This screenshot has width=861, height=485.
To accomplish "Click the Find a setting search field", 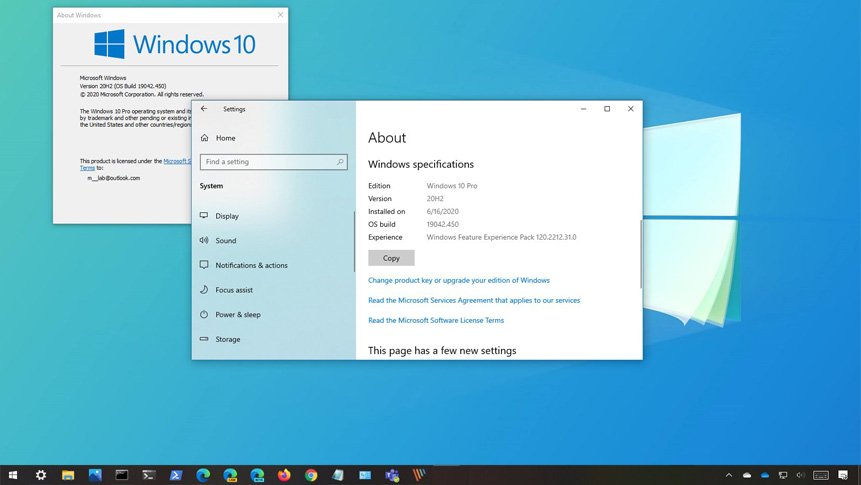I will click(266, 161).
